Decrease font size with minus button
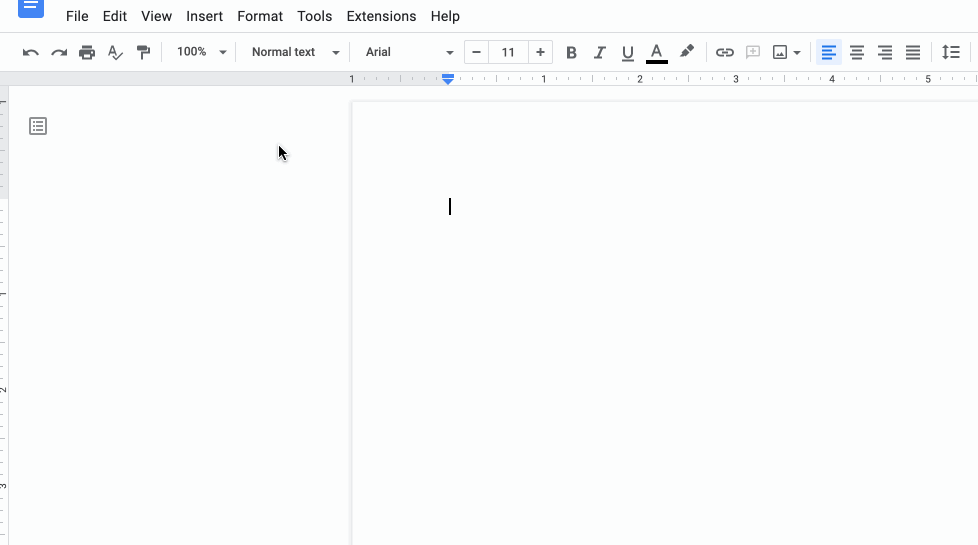Viewport: 978px width, 545px height. pyautogui.click(x=477, y=52)
